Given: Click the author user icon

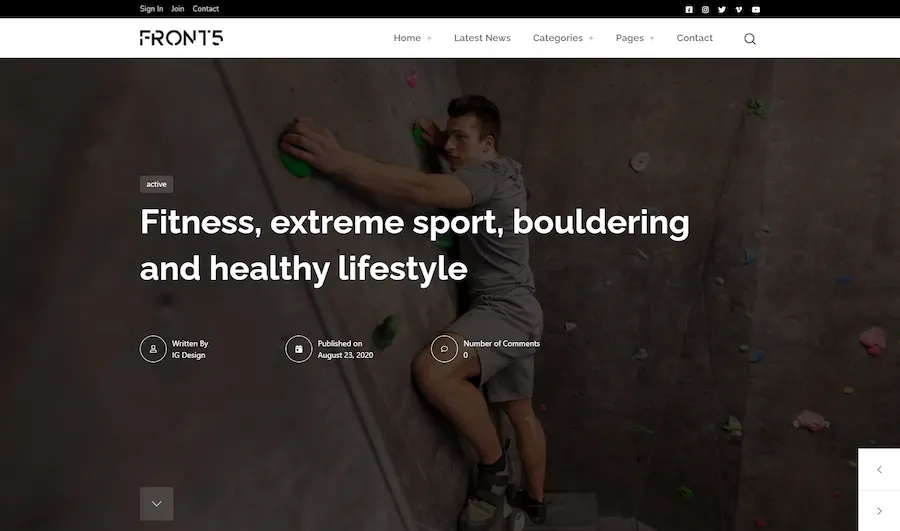Looking at the screenshot, I should pyautogui.click(x=153, y=349).
